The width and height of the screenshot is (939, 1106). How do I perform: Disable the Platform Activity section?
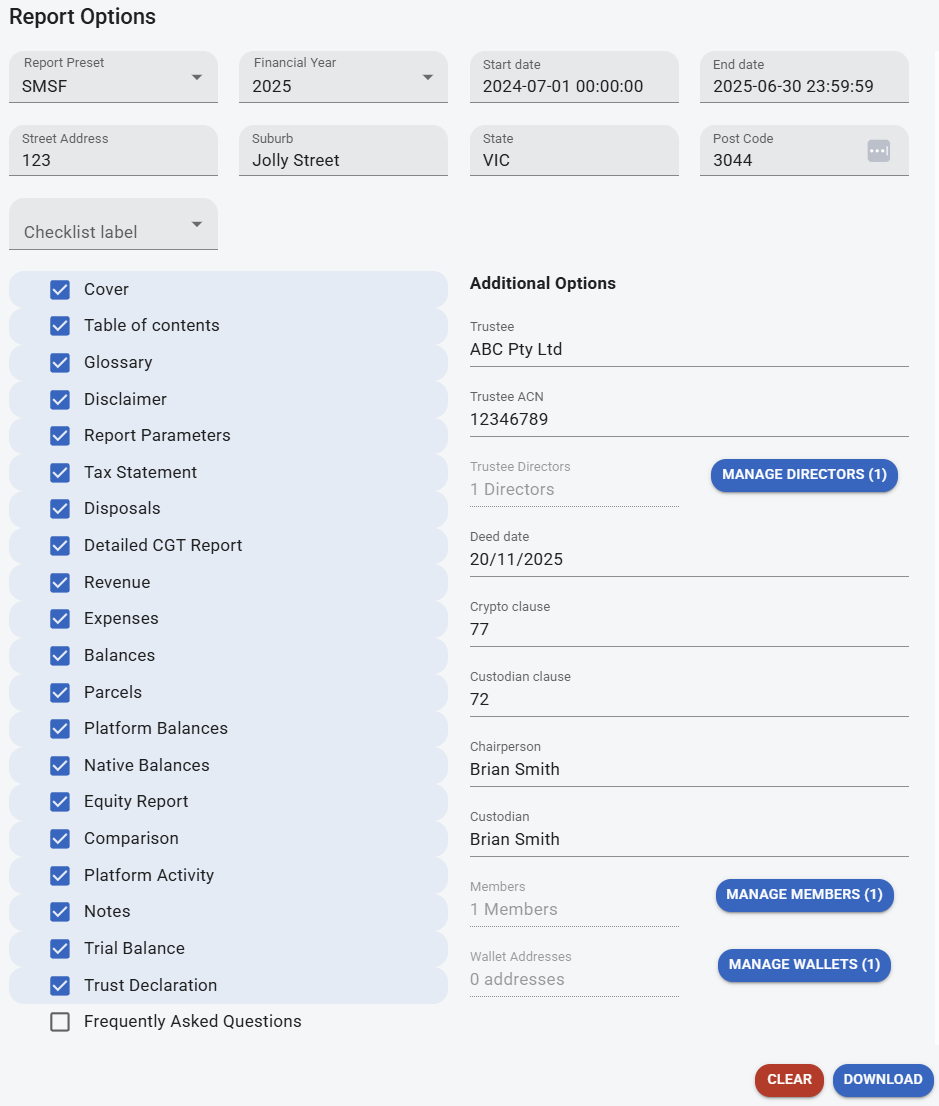coord(60,874)
